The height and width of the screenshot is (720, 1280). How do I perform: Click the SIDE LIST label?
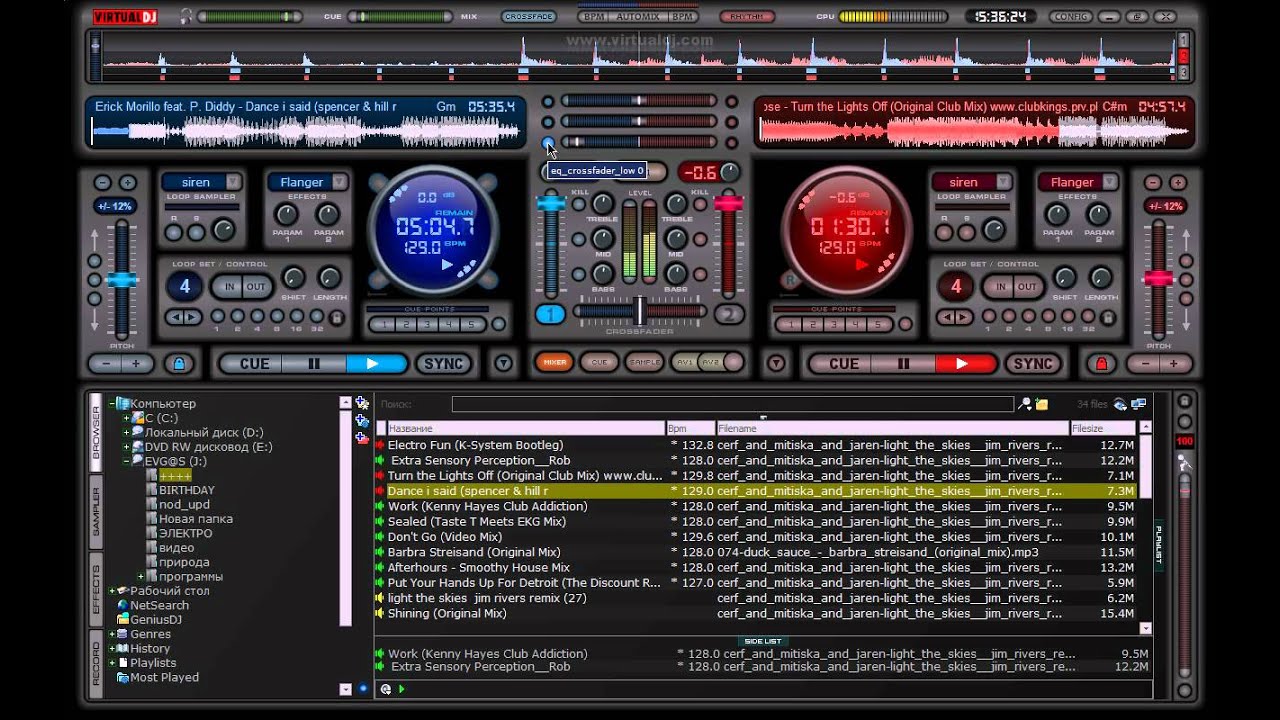point(763,641)
